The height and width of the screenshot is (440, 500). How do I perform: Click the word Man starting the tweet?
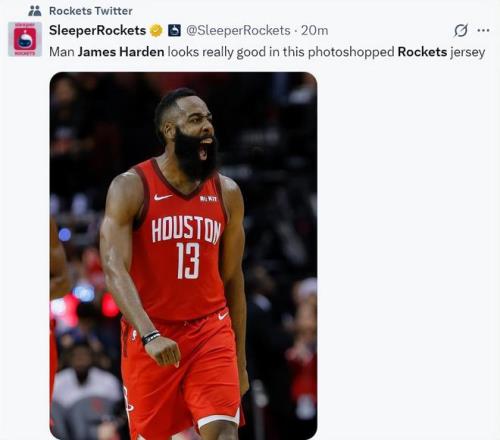tap(62, 52)
